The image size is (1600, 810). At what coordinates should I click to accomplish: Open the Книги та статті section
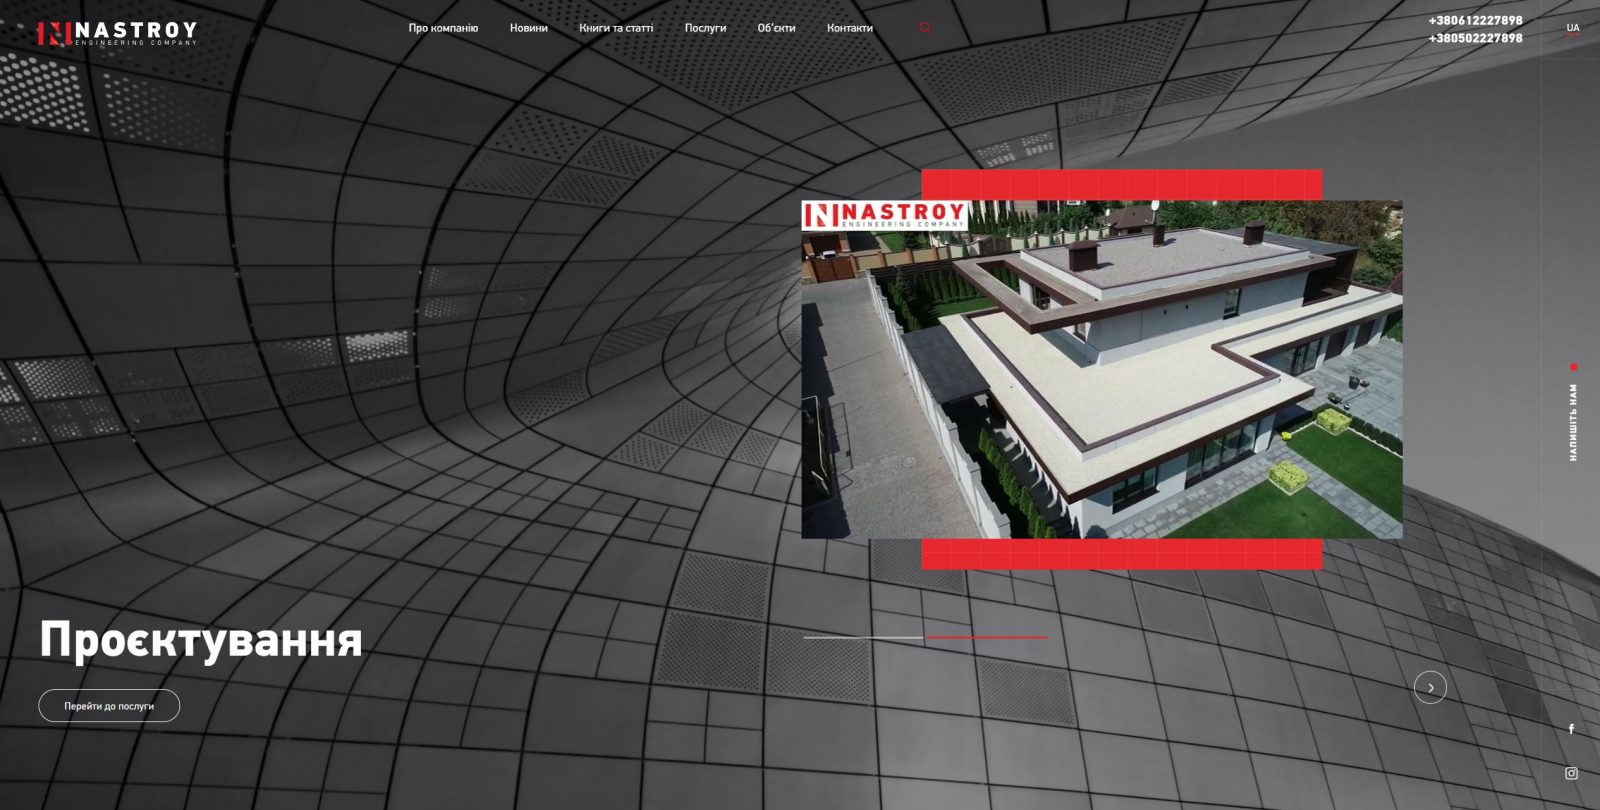[616, 28]
